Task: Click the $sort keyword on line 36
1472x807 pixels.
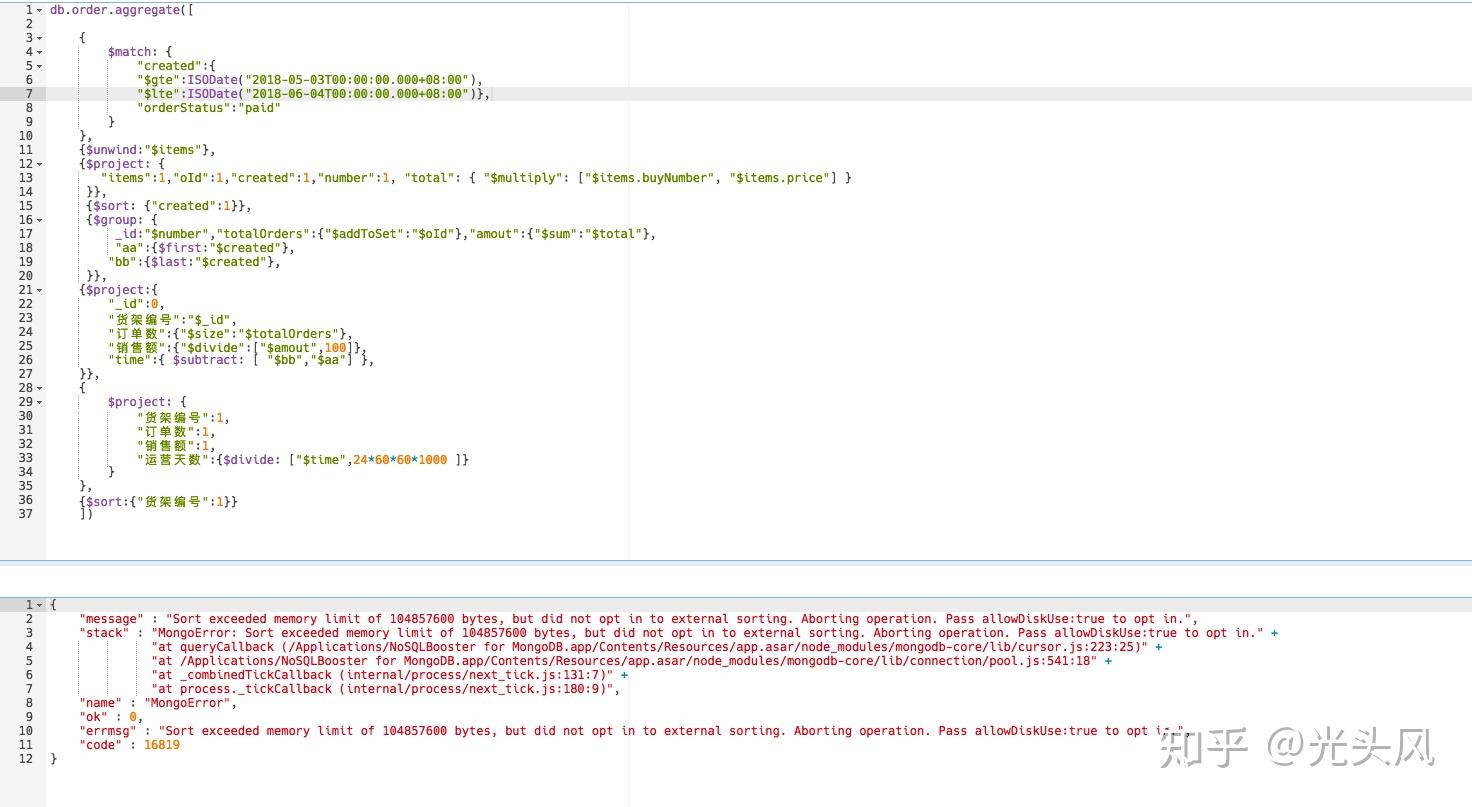Action: 105,502
